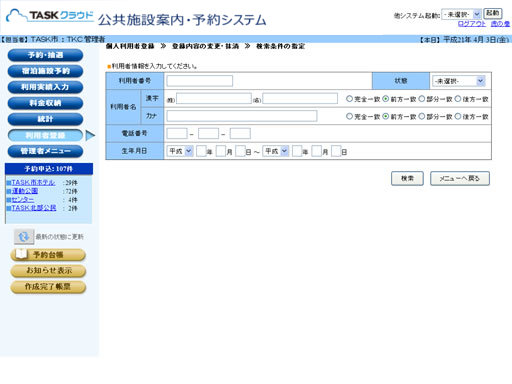Click the 起動 launch button

pos(493,13)
